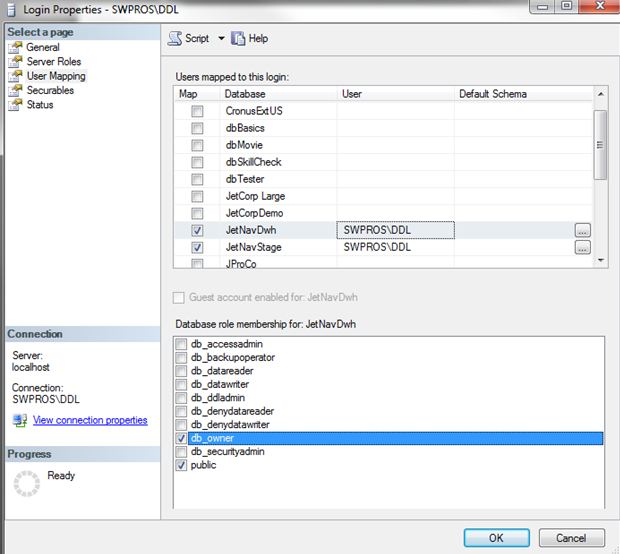Click the Status page icon
Viewport: 620px width, 554px height.
(x=15, y=104)
